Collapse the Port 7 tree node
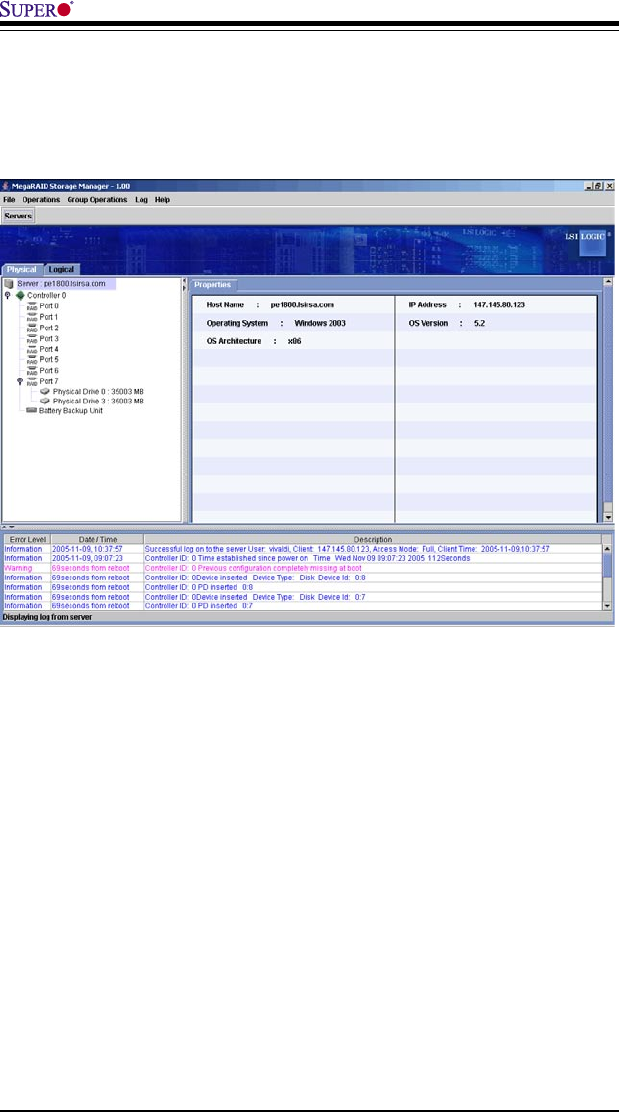This screenshot has height=1112, width=619. (20, 381)
